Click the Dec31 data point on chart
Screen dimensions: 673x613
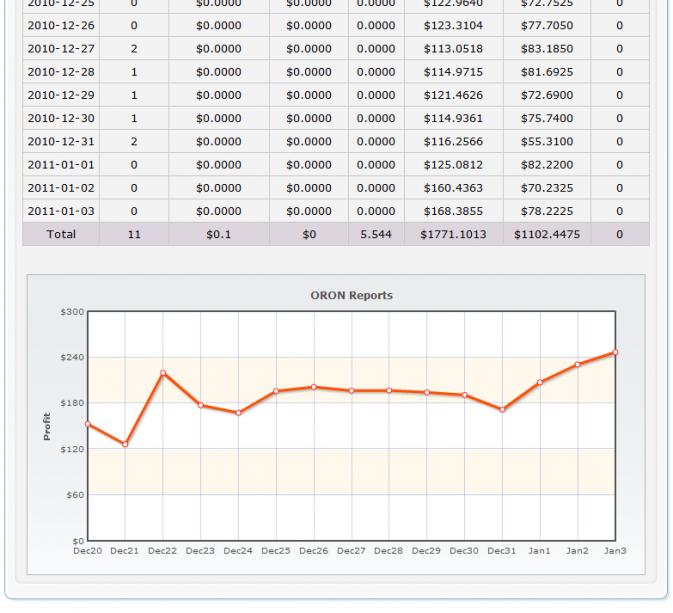[x=502, y=410]
